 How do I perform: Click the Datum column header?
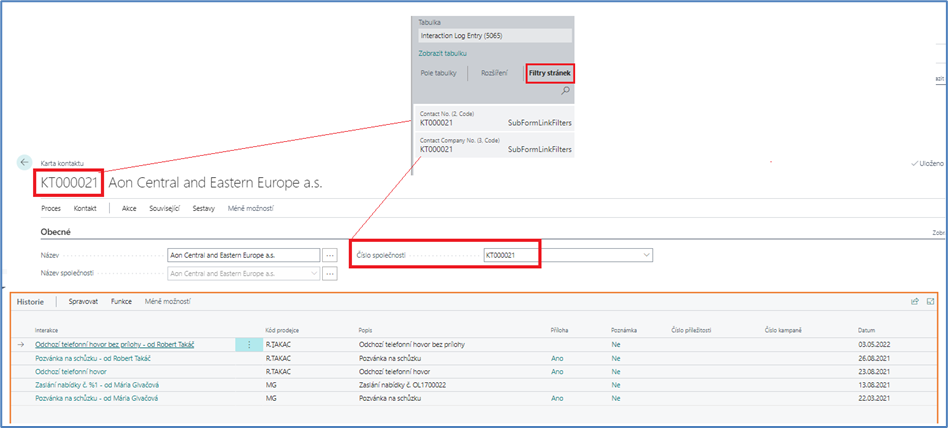pyautogui.click(x=866, y=328)
